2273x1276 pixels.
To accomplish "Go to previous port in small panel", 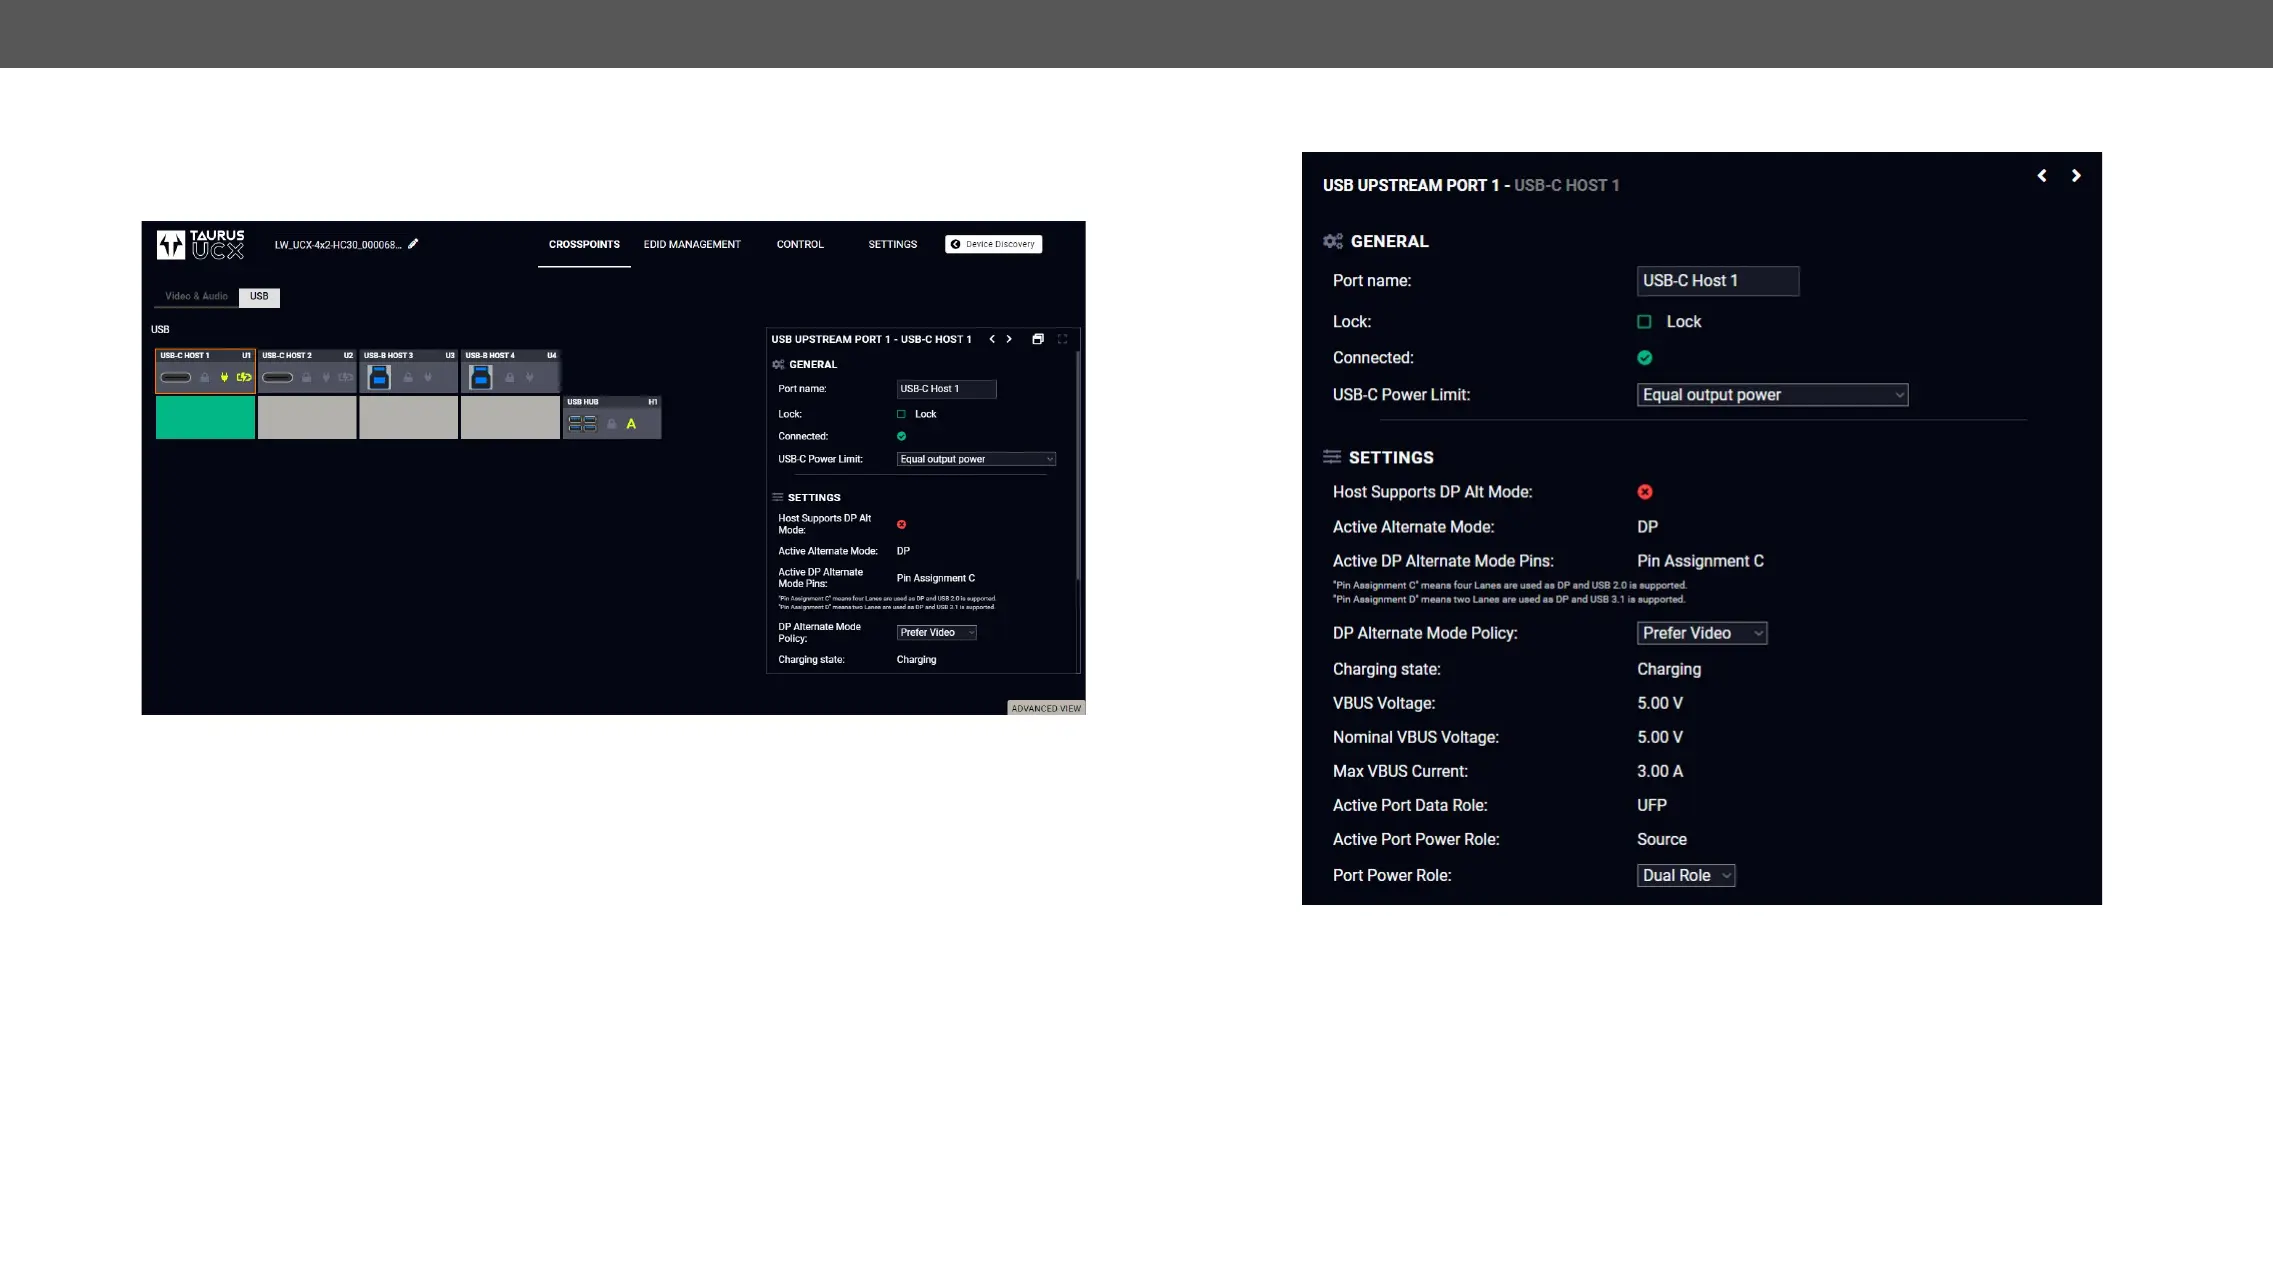I will pos(992,339).
